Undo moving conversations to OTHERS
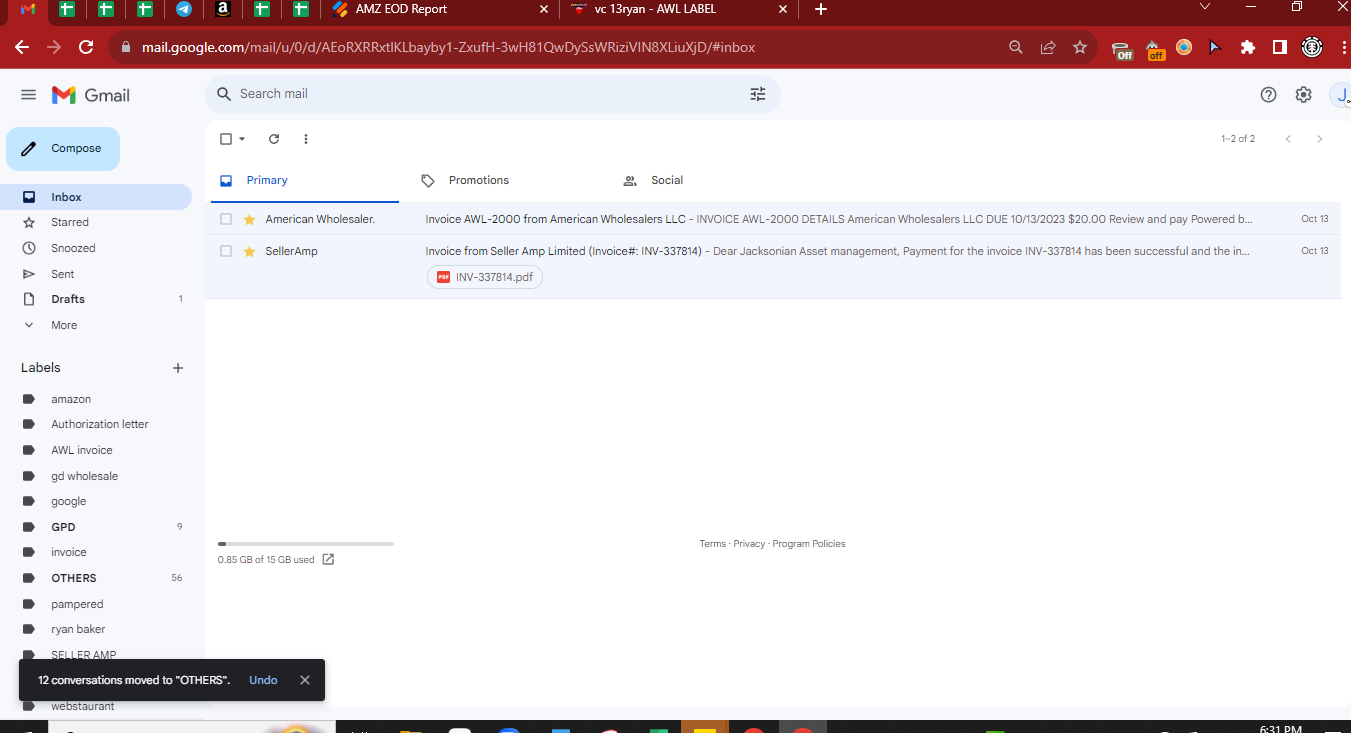The image size is (1351, 733). (x=263, y=680)
